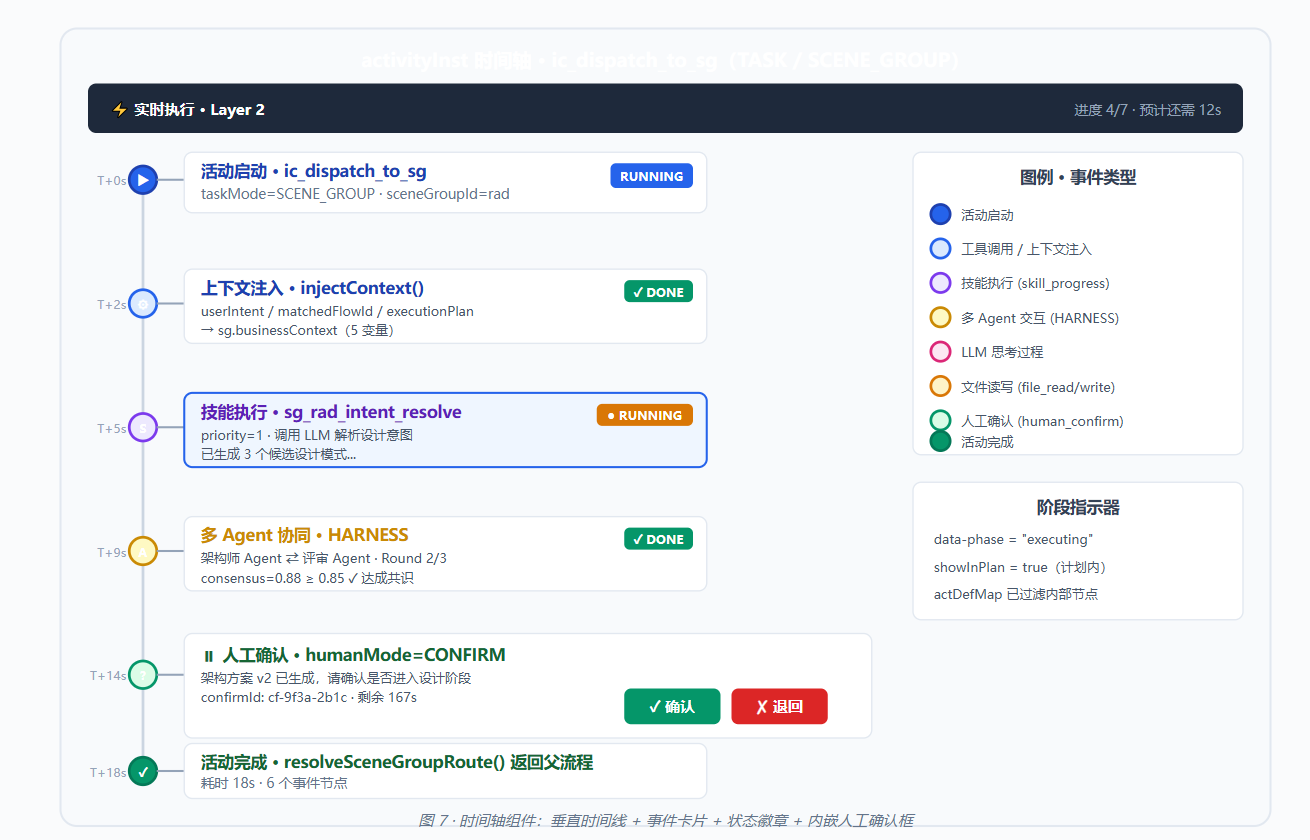Image resolution: width=1310 pixels, height=840 pixels.
Task: Click the green checkmark completion node at T+18s
Action: click(143, 771)
